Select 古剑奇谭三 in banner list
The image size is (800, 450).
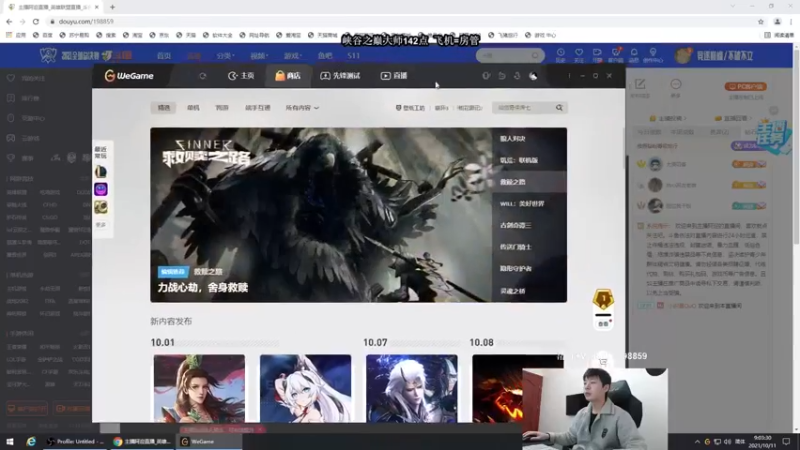point(530,225)
